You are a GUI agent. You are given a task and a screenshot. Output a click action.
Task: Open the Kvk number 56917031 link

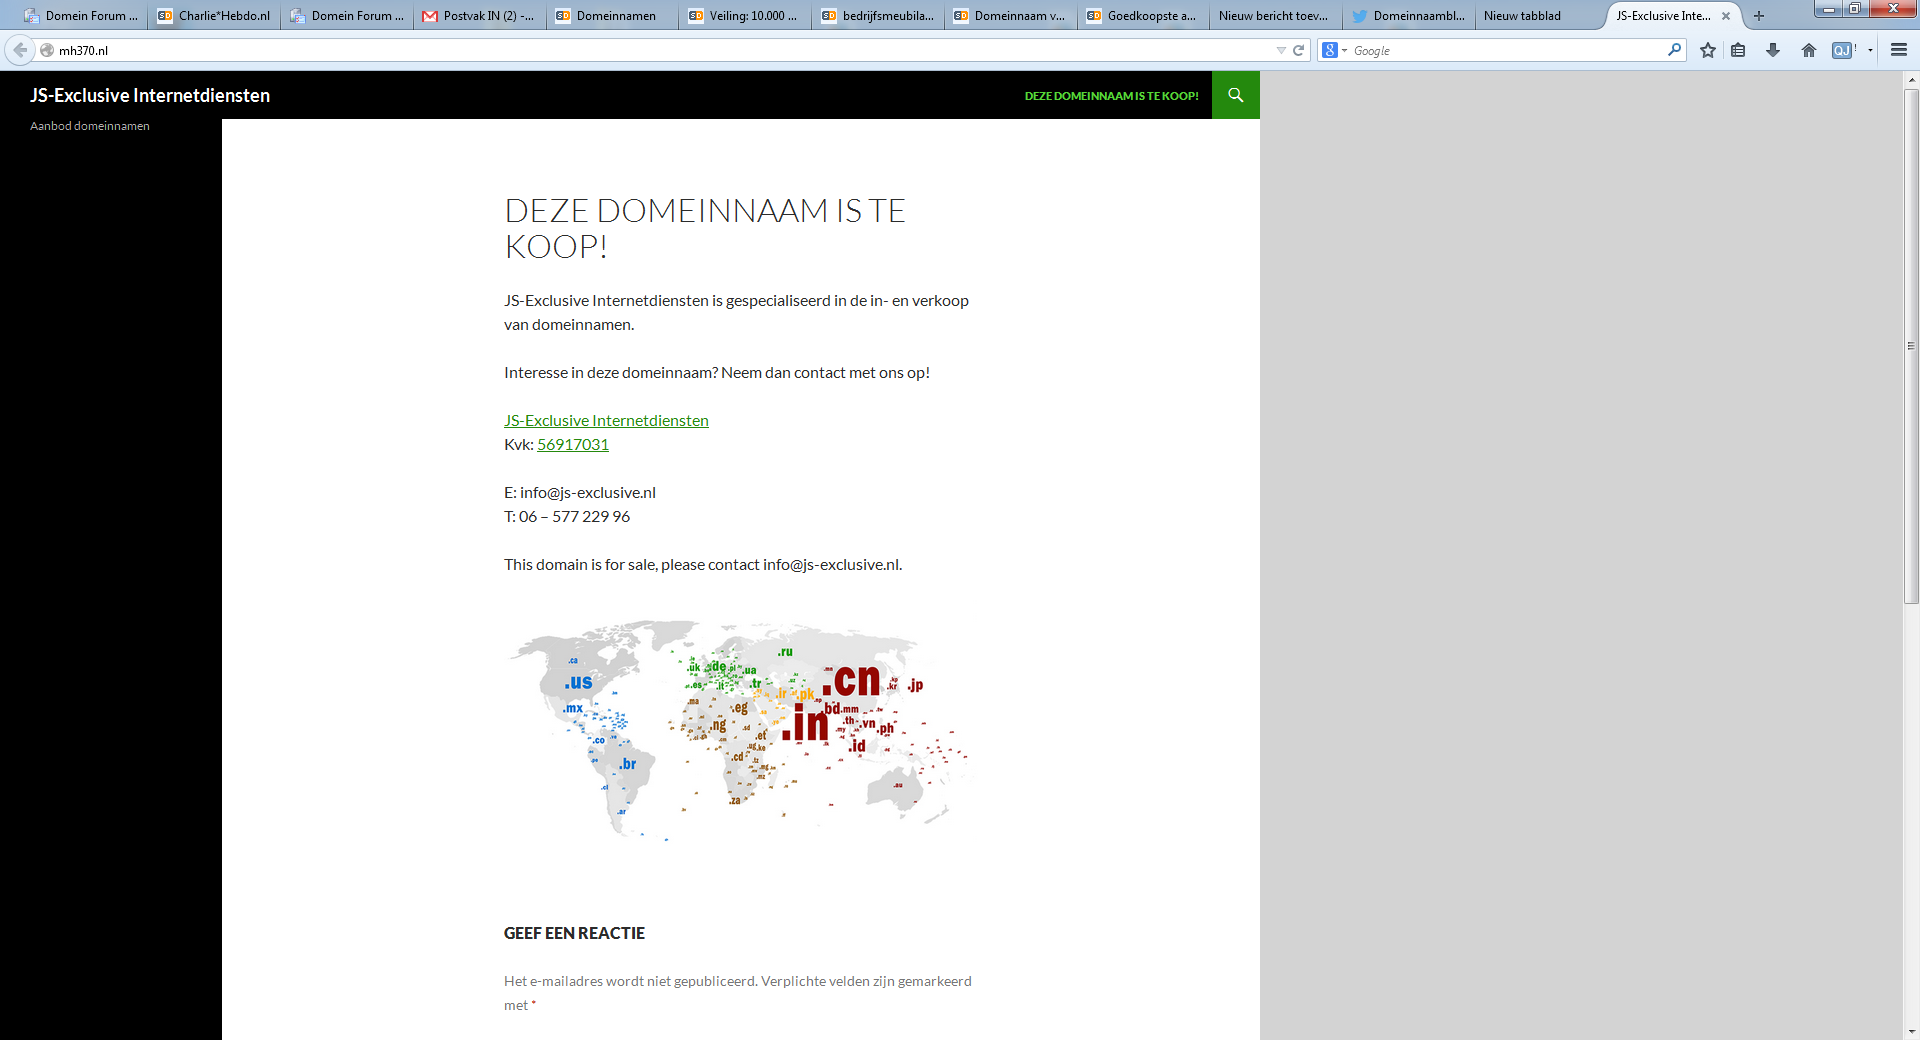pyautogui.click(x=573, y=444)
